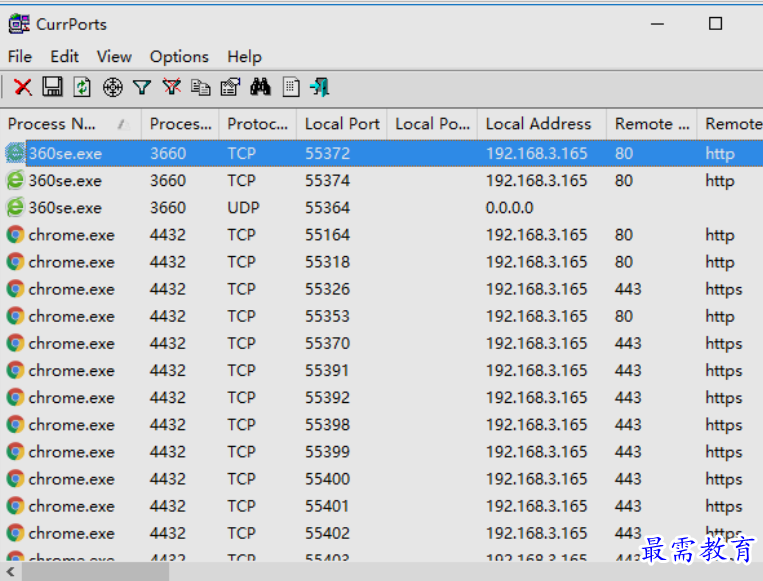Click the TCP cell on the port 55398 row

pos(241,425)
